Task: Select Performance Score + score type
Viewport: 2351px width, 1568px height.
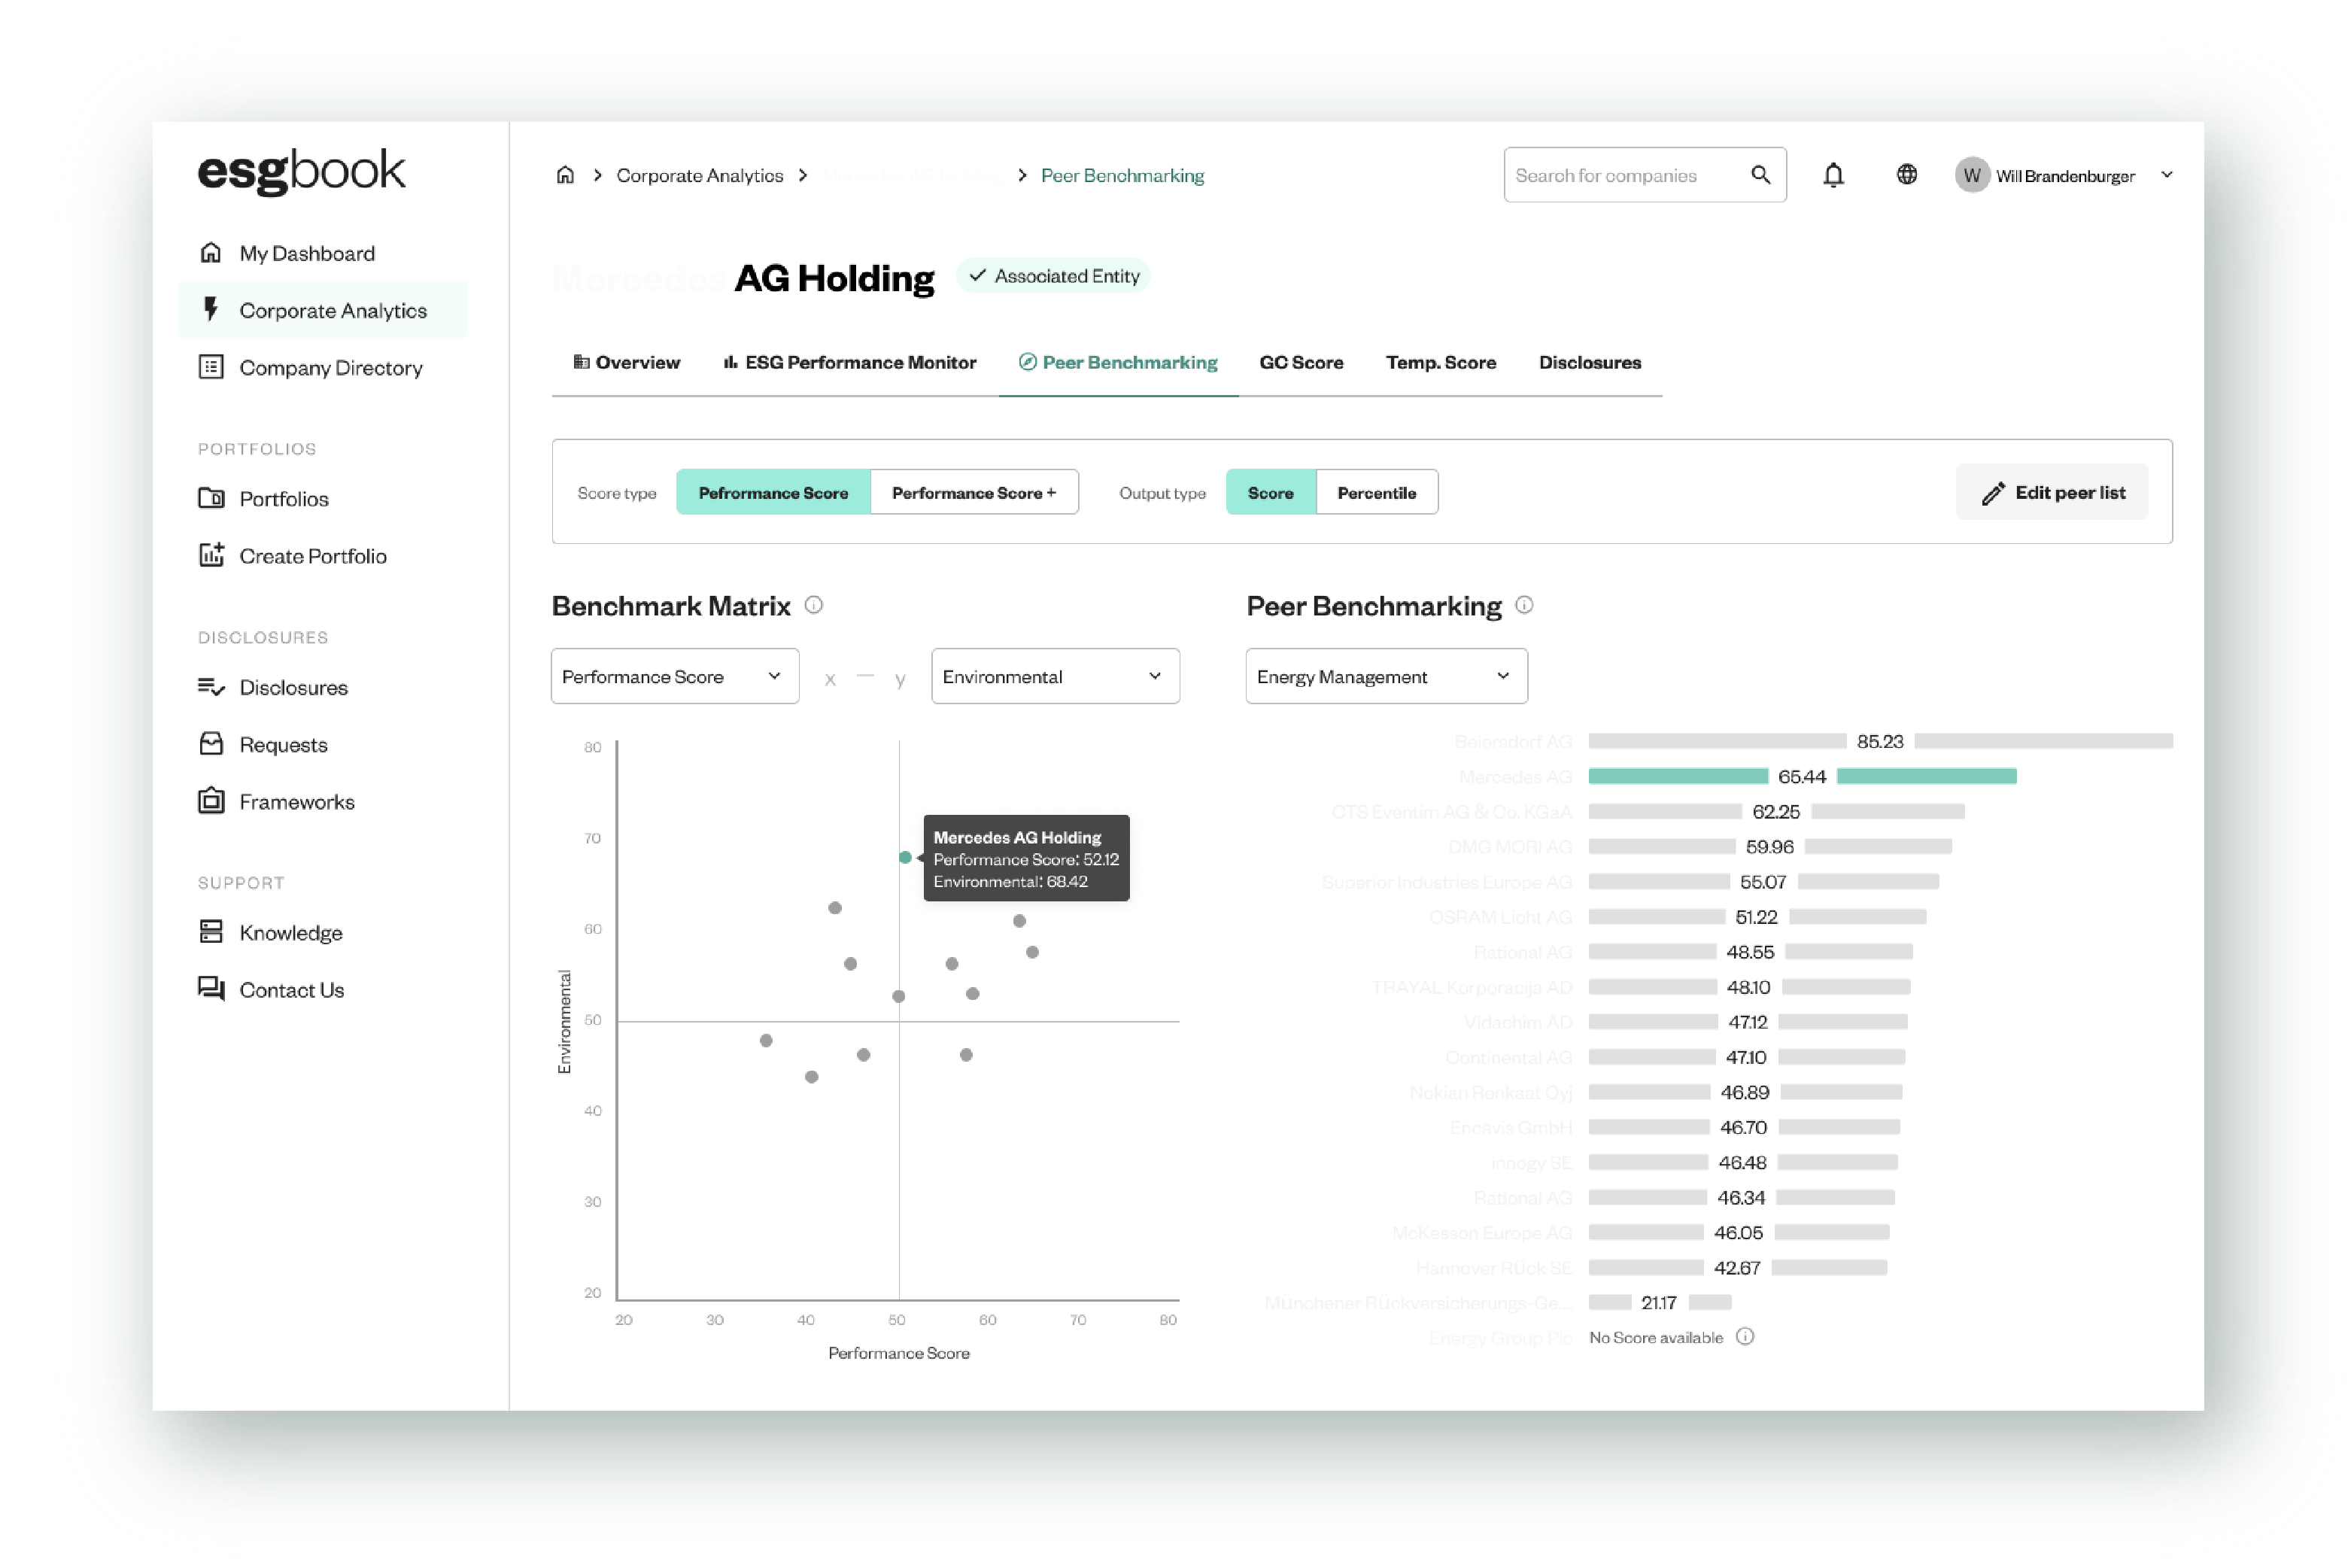Action: pos(974,492)
